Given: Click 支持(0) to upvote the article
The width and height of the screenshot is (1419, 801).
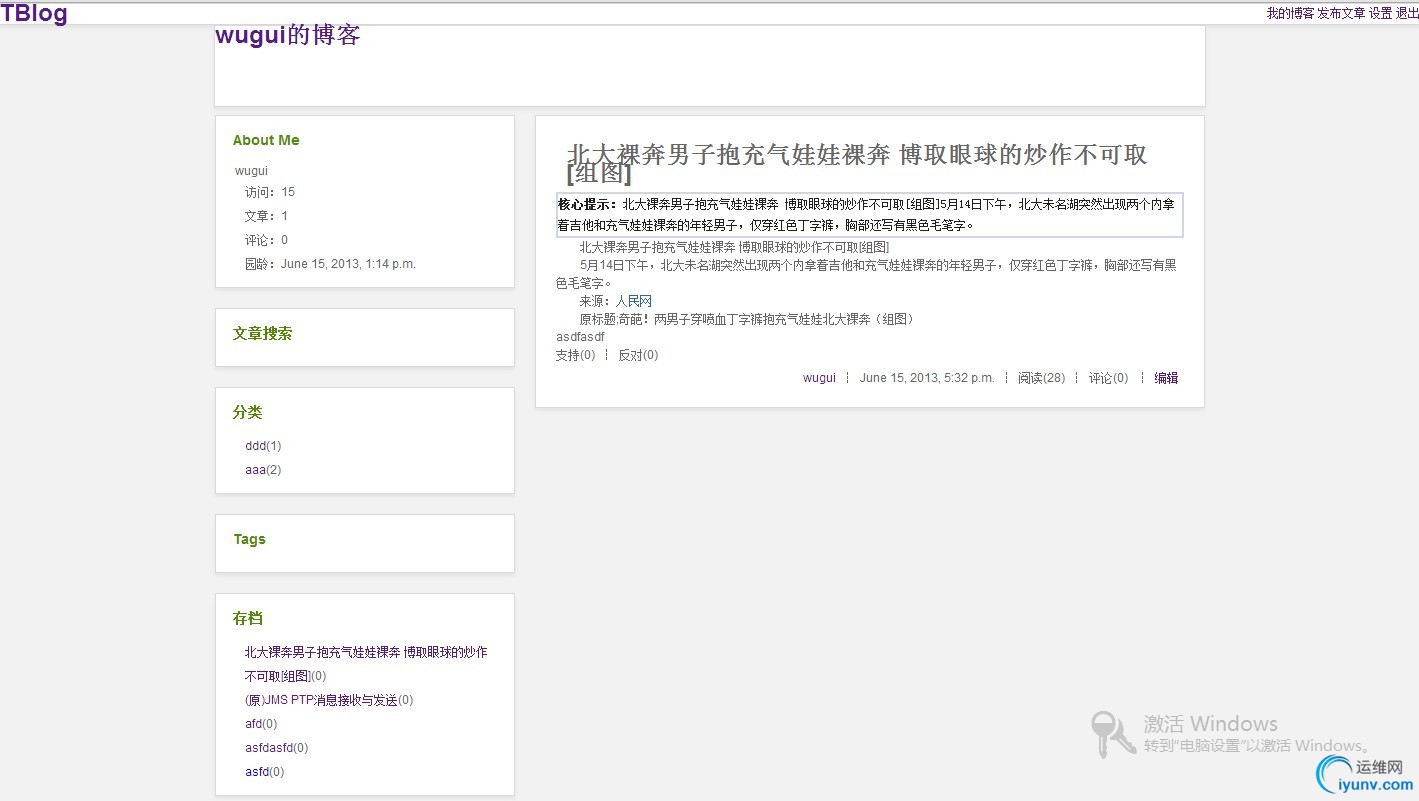Looking at the screenshot, I should [575, 355].
